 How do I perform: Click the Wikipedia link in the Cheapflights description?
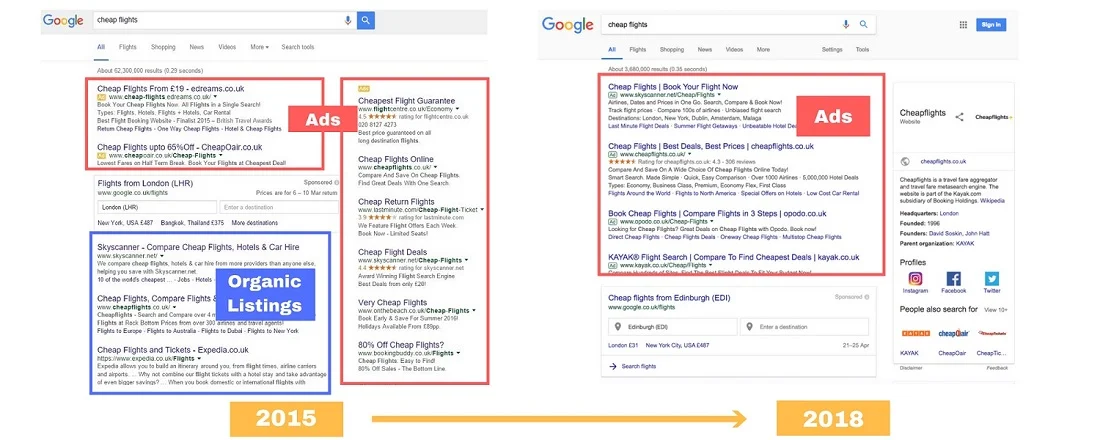coord(993,201)
